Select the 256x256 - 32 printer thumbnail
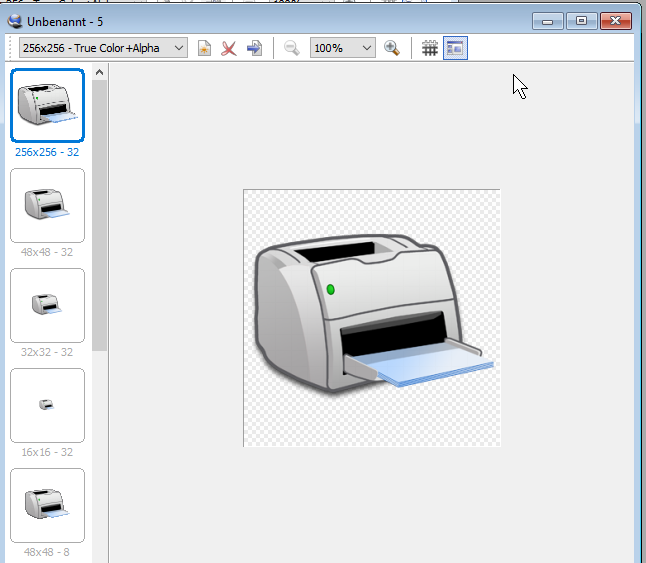Viewport: 646px width, 563px height. point(47,105)
